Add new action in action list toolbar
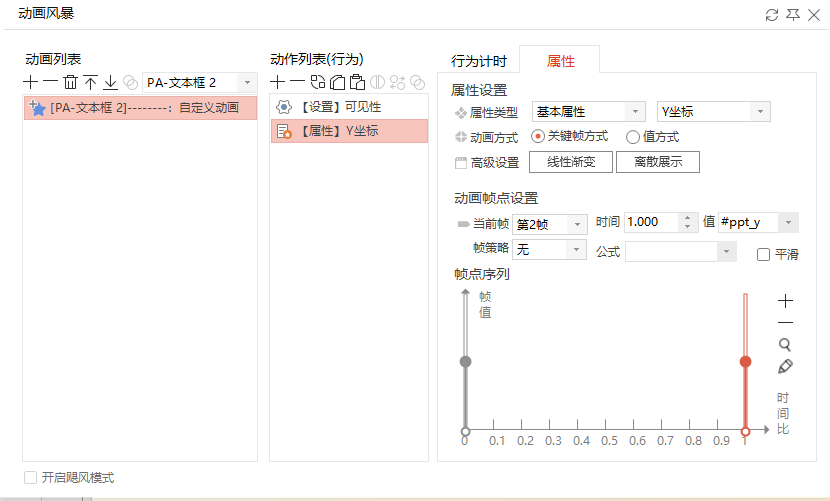This screenshot has height=501, width=830. [277, 82]
